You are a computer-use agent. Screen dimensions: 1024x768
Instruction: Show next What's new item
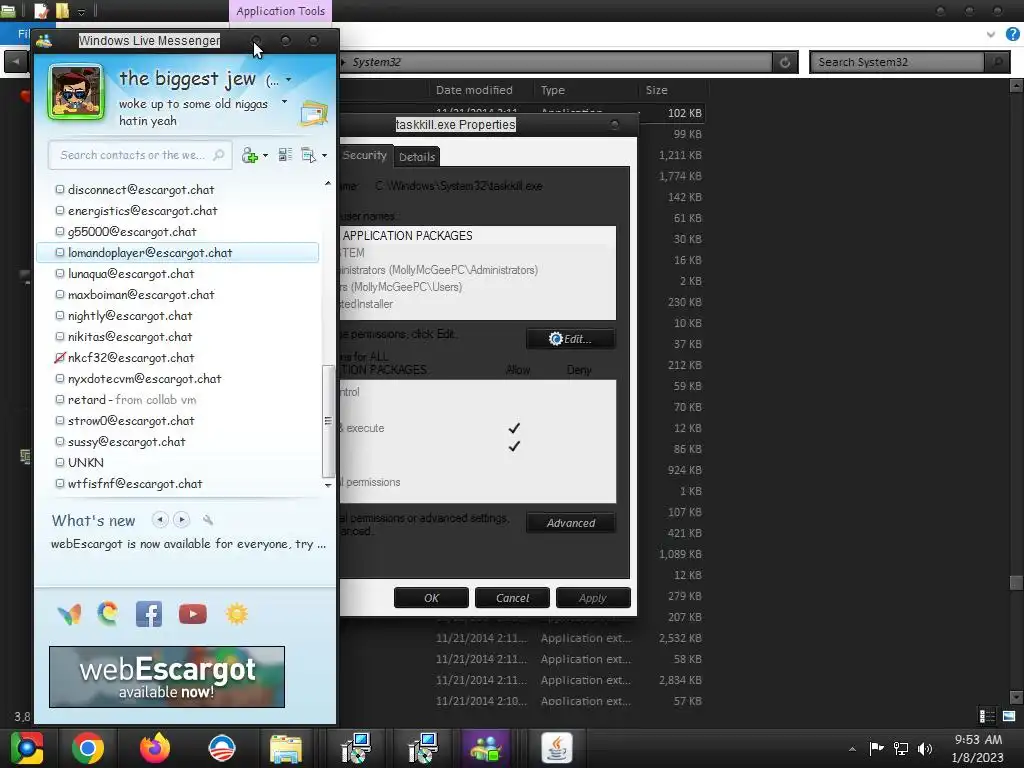182,520
